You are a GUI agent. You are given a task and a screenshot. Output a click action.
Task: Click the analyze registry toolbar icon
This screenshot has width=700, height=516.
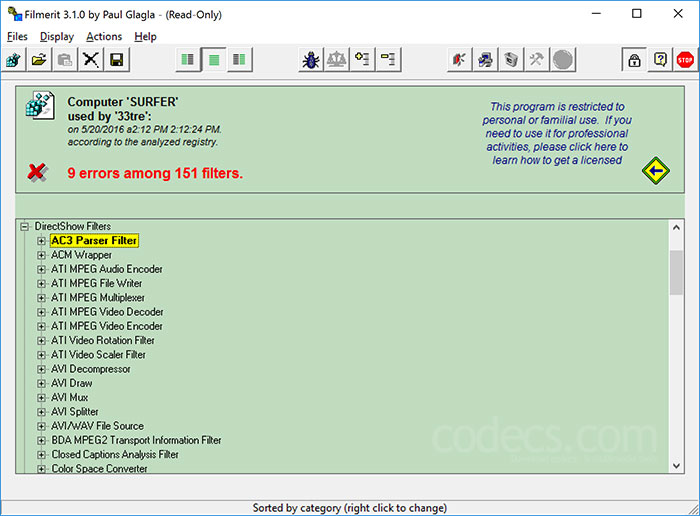(x=14, y=59)
